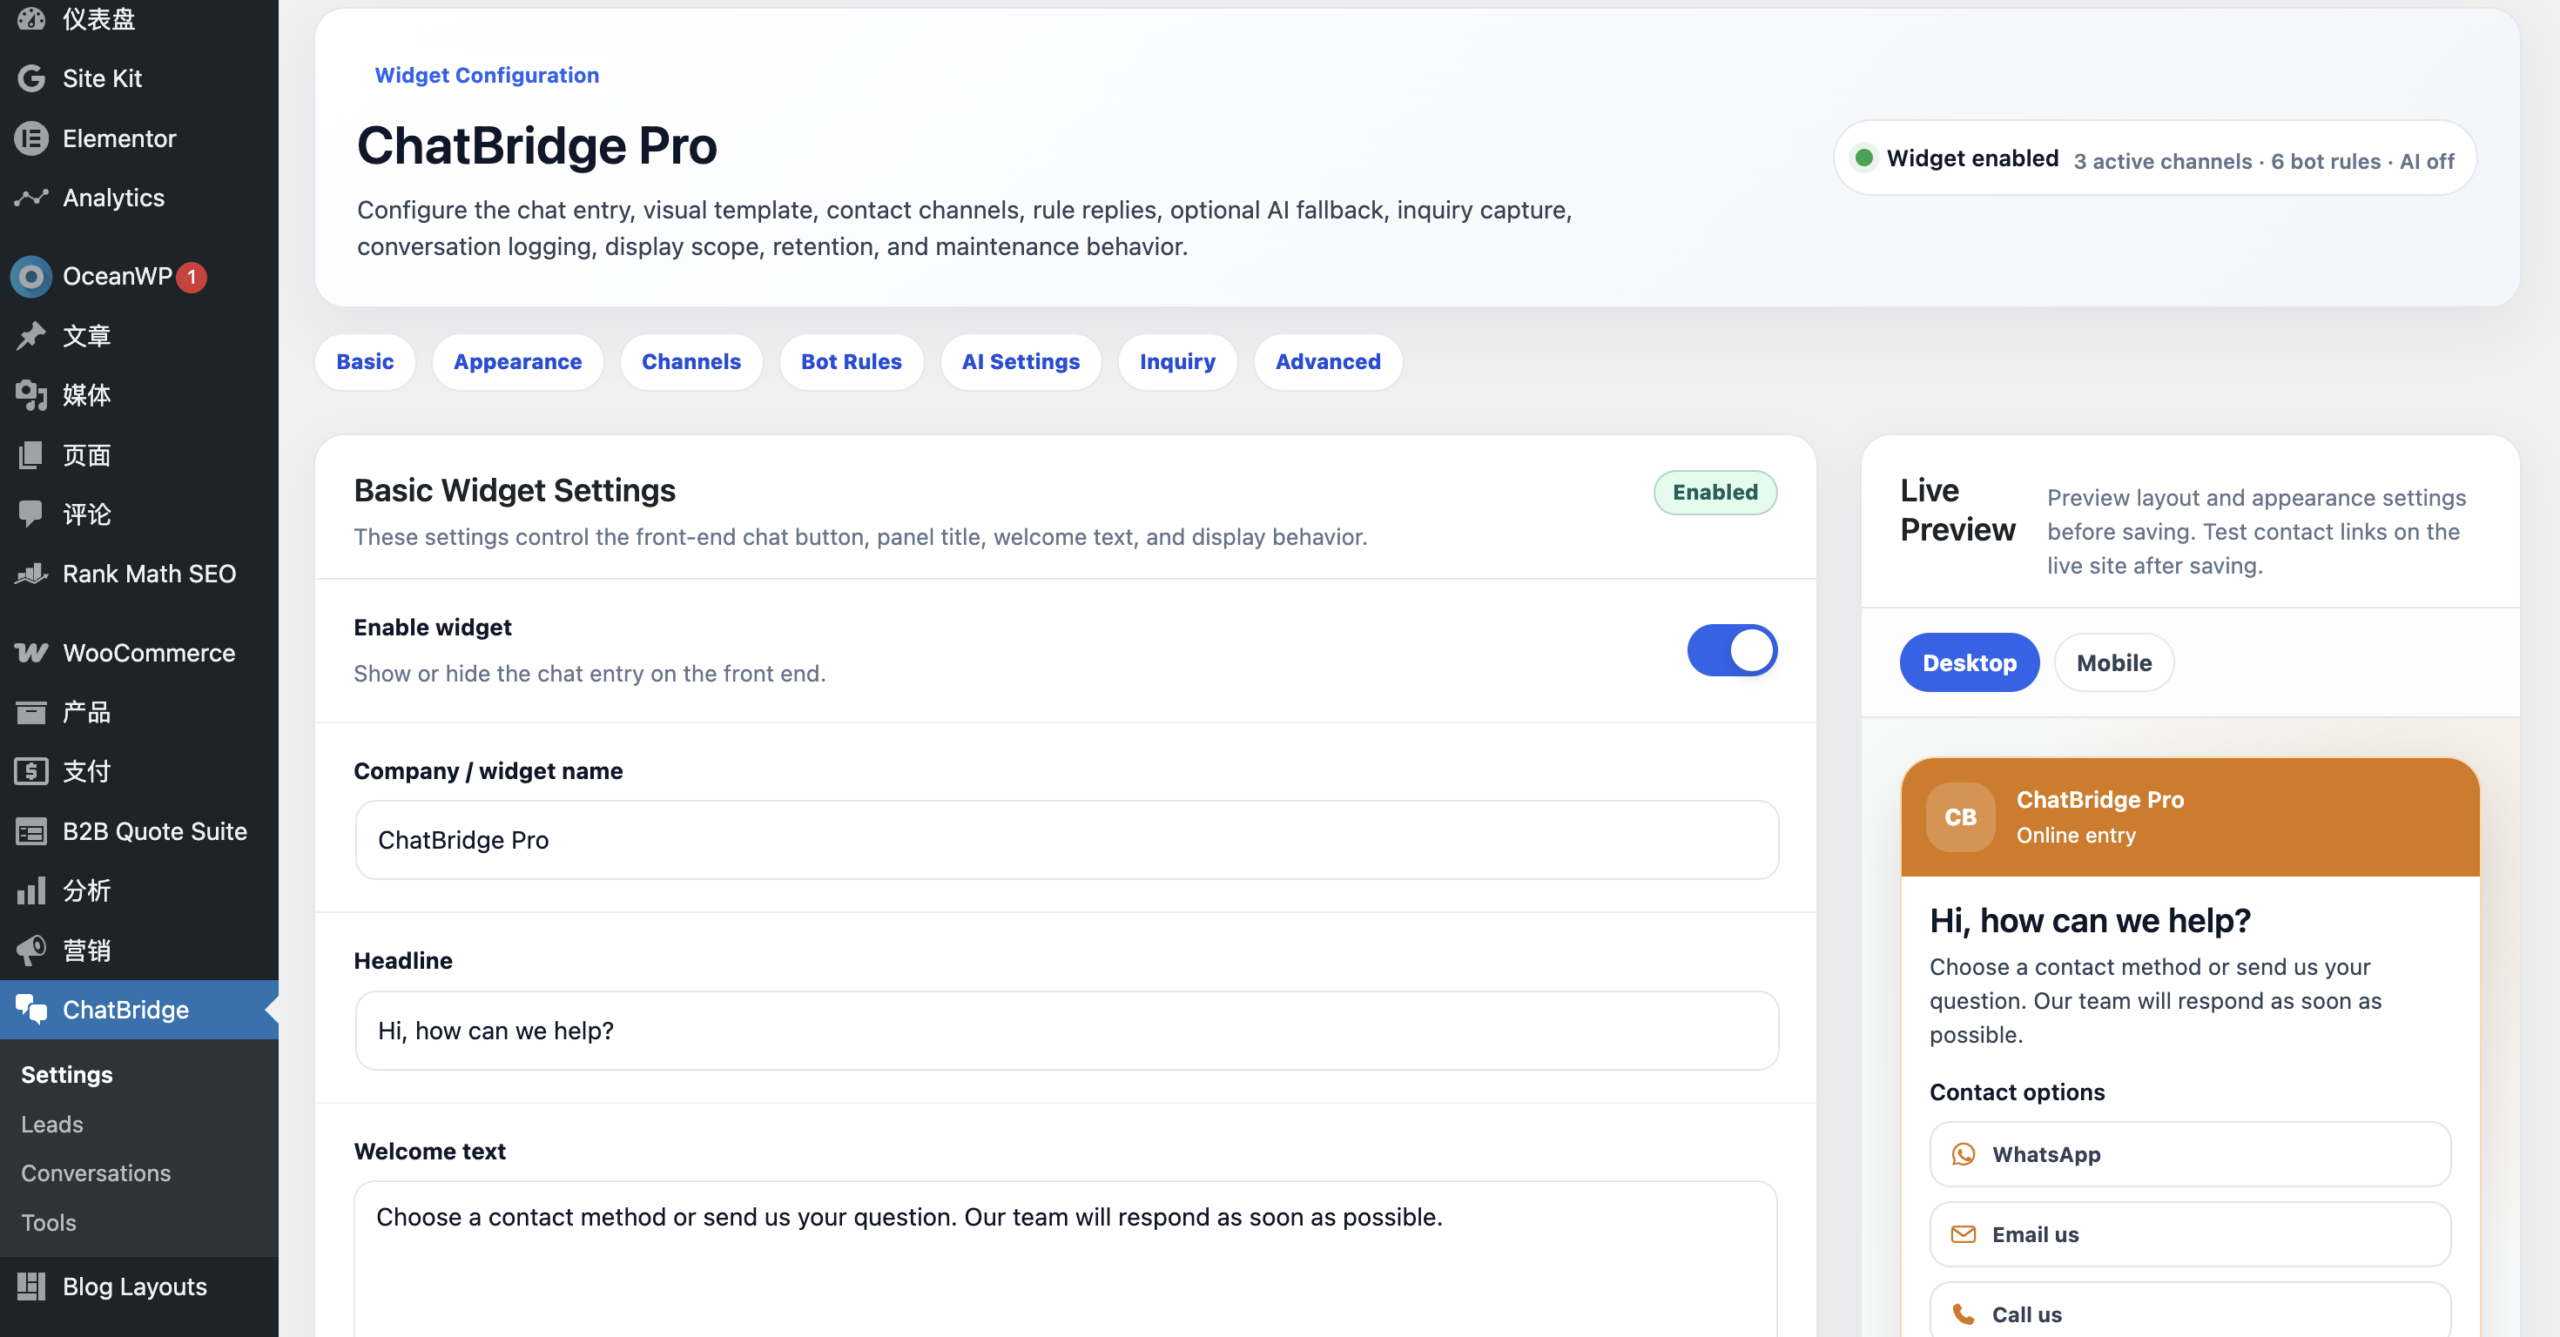Click the Headline input field
Viewport: 2560px width, 1337px height.
tap(1067, 1031)
